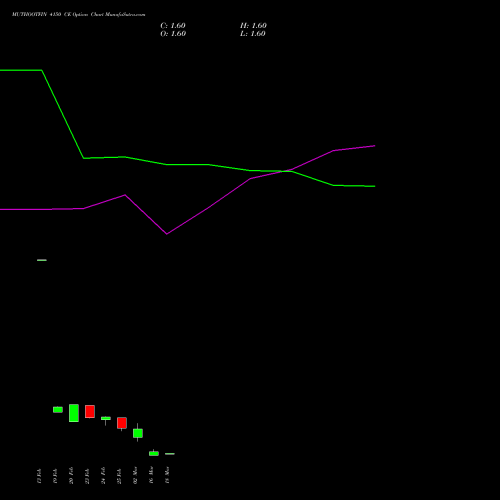Select the red candle above 25 Feb
Viewport: 500px width, 500px height.
[122, 423]
